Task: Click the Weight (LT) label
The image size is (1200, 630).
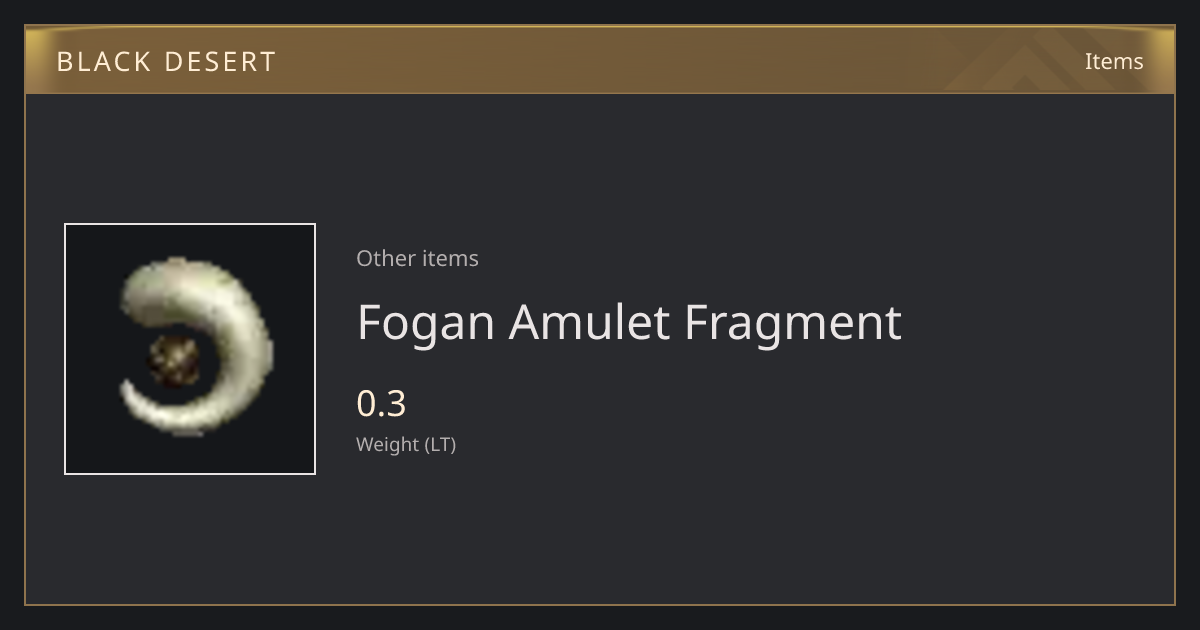Action: (406, 445)
